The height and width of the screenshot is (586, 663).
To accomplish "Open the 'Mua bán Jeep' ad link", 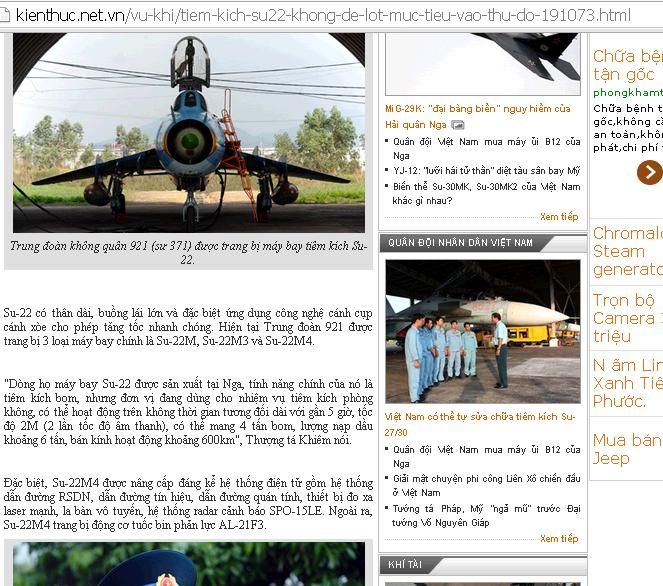I will point(627,449).
